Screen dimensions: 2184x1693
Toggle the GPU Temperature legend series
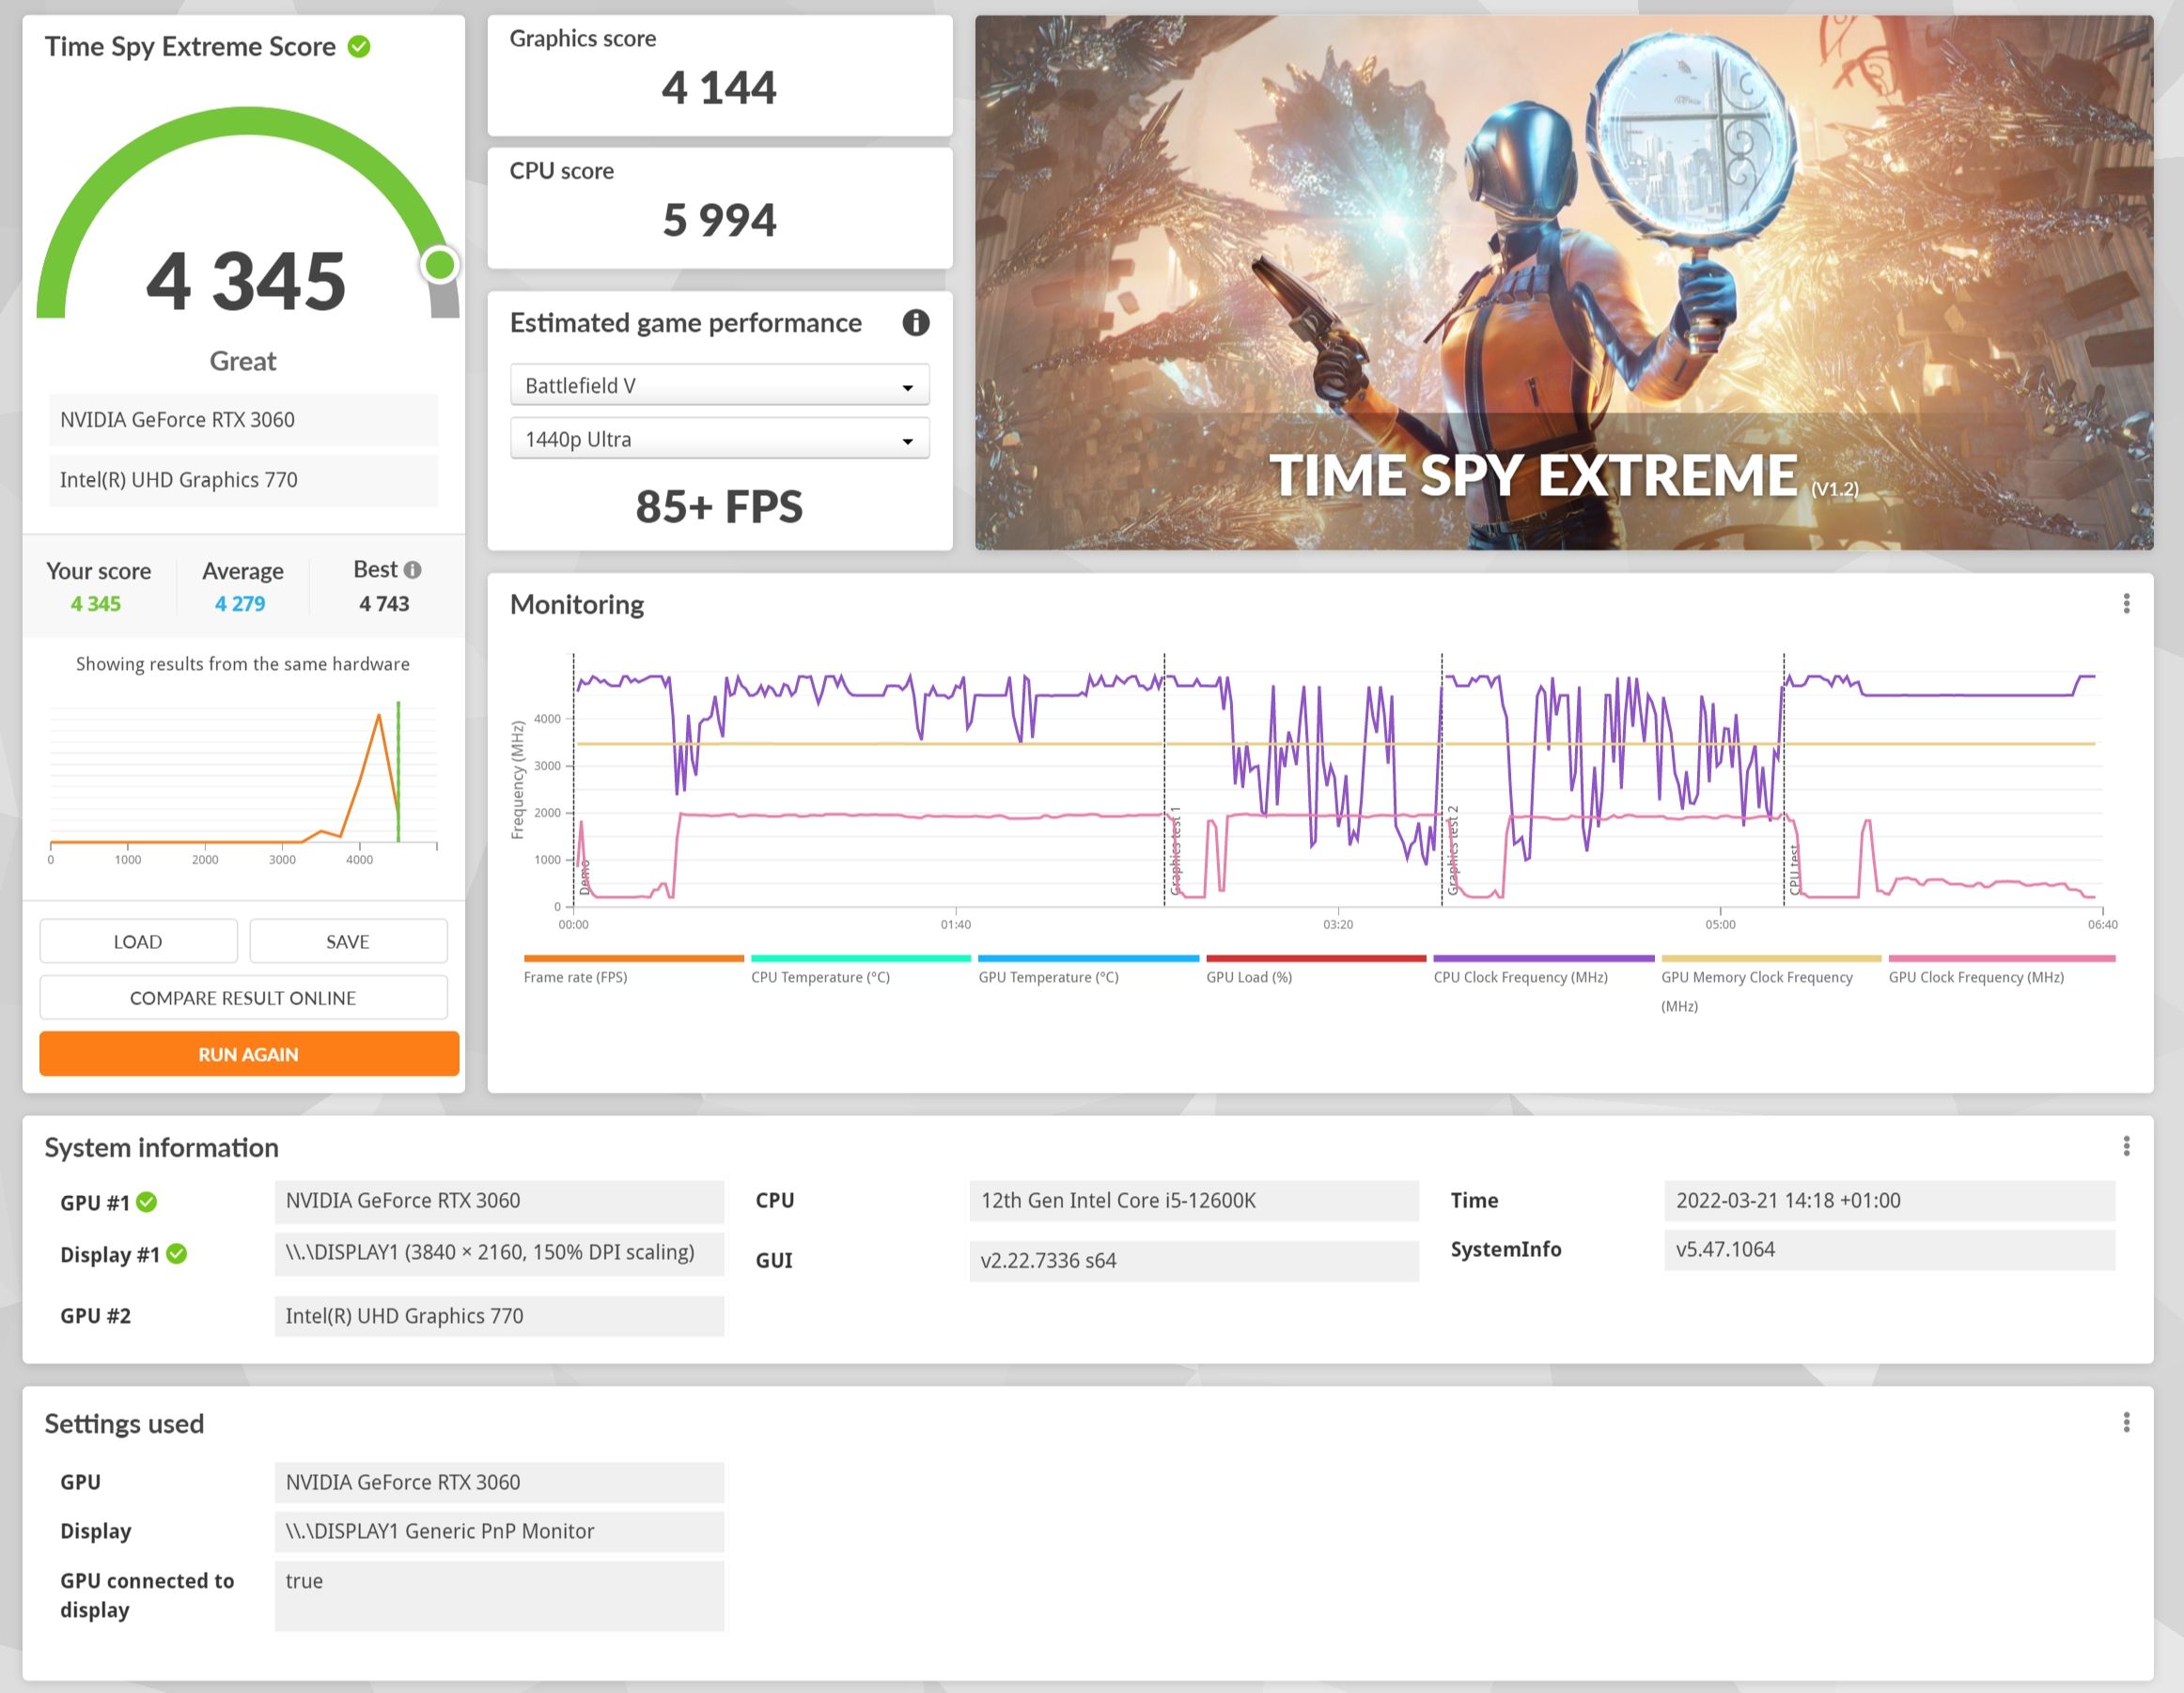pyautogui.click(x=1088, y=970)
